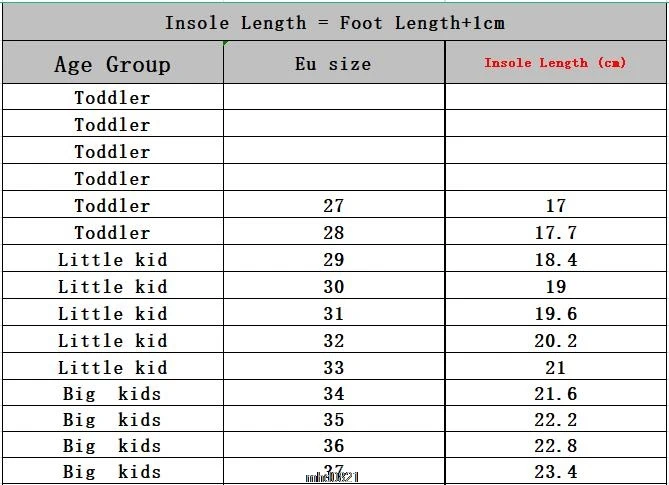Select the Big kids cell beside size 34
The height and width of the screenshot is (485, 669).
pyautogui.click(x=112, y=394)
